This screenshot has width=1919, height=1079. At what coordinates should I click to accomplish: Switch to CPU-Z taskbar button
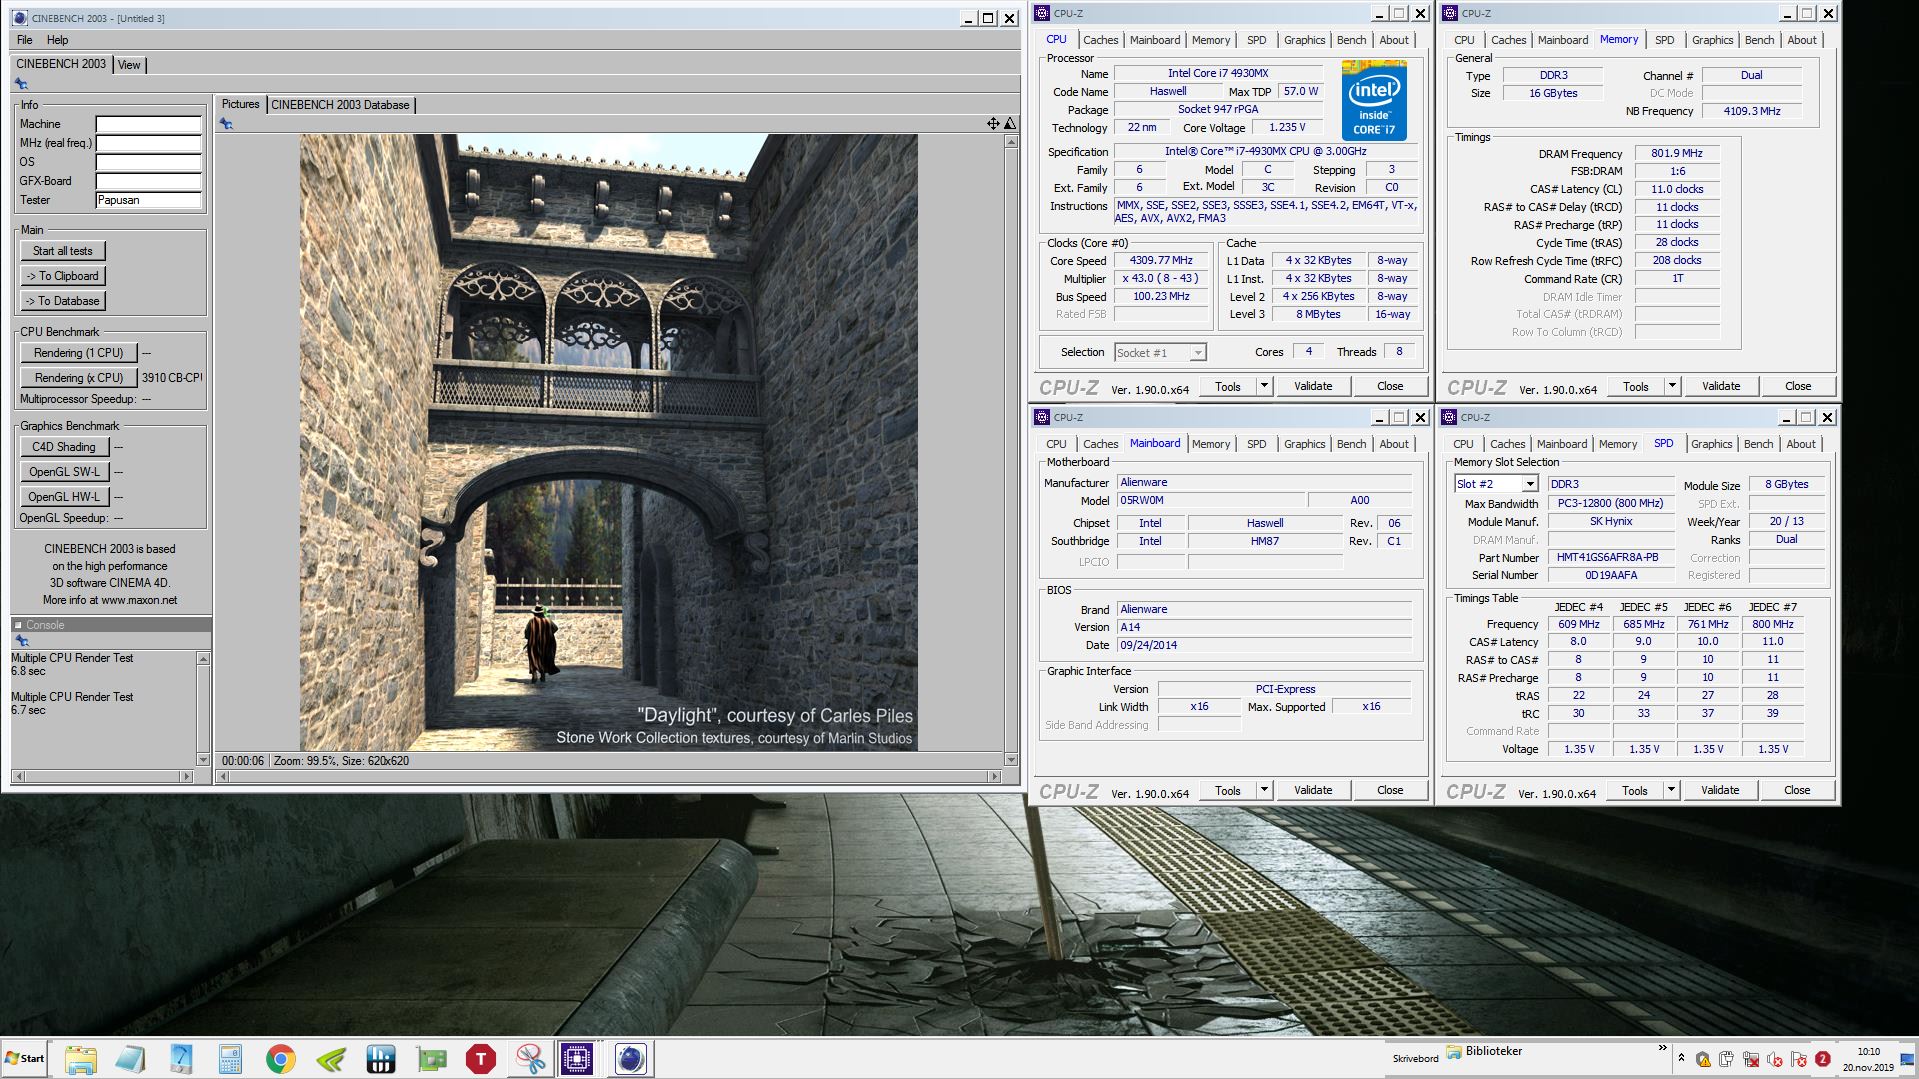pyautogui.click(x=577, y=1059)
